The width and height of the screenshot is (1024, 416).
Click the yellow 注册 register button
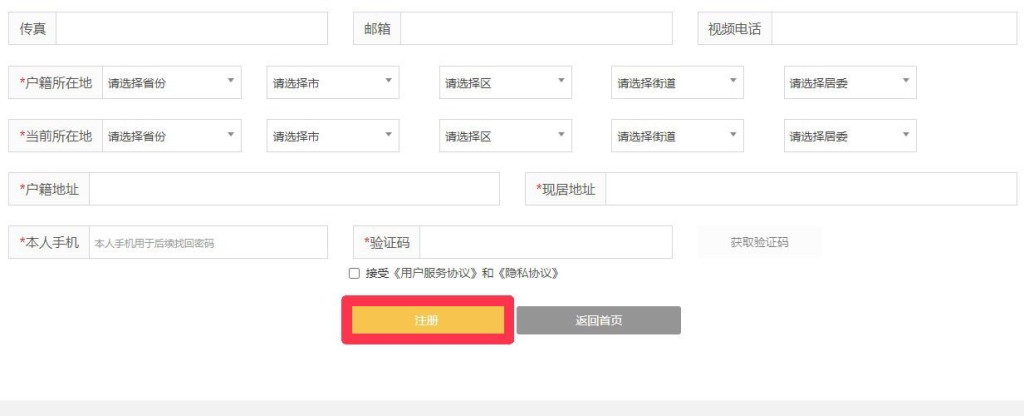[427, 320]
